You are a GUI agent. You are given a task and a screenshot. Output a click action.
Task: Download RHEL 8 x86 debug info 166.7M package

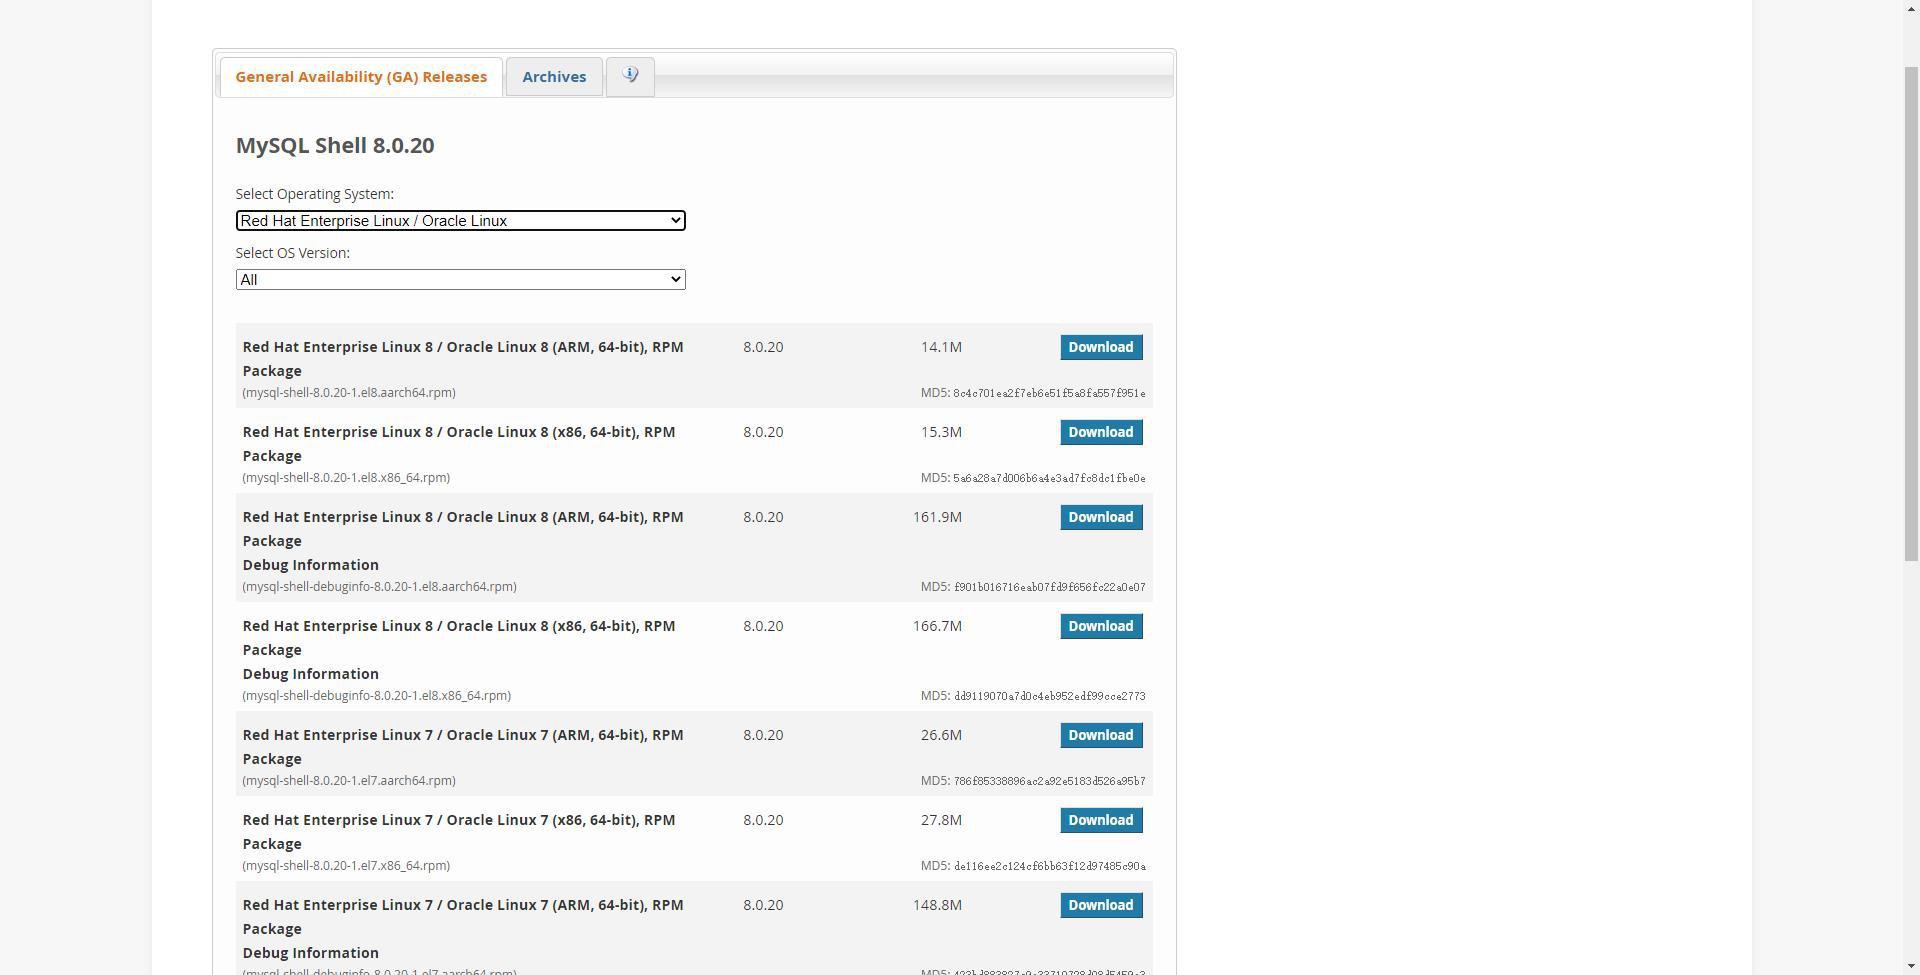1101,626
